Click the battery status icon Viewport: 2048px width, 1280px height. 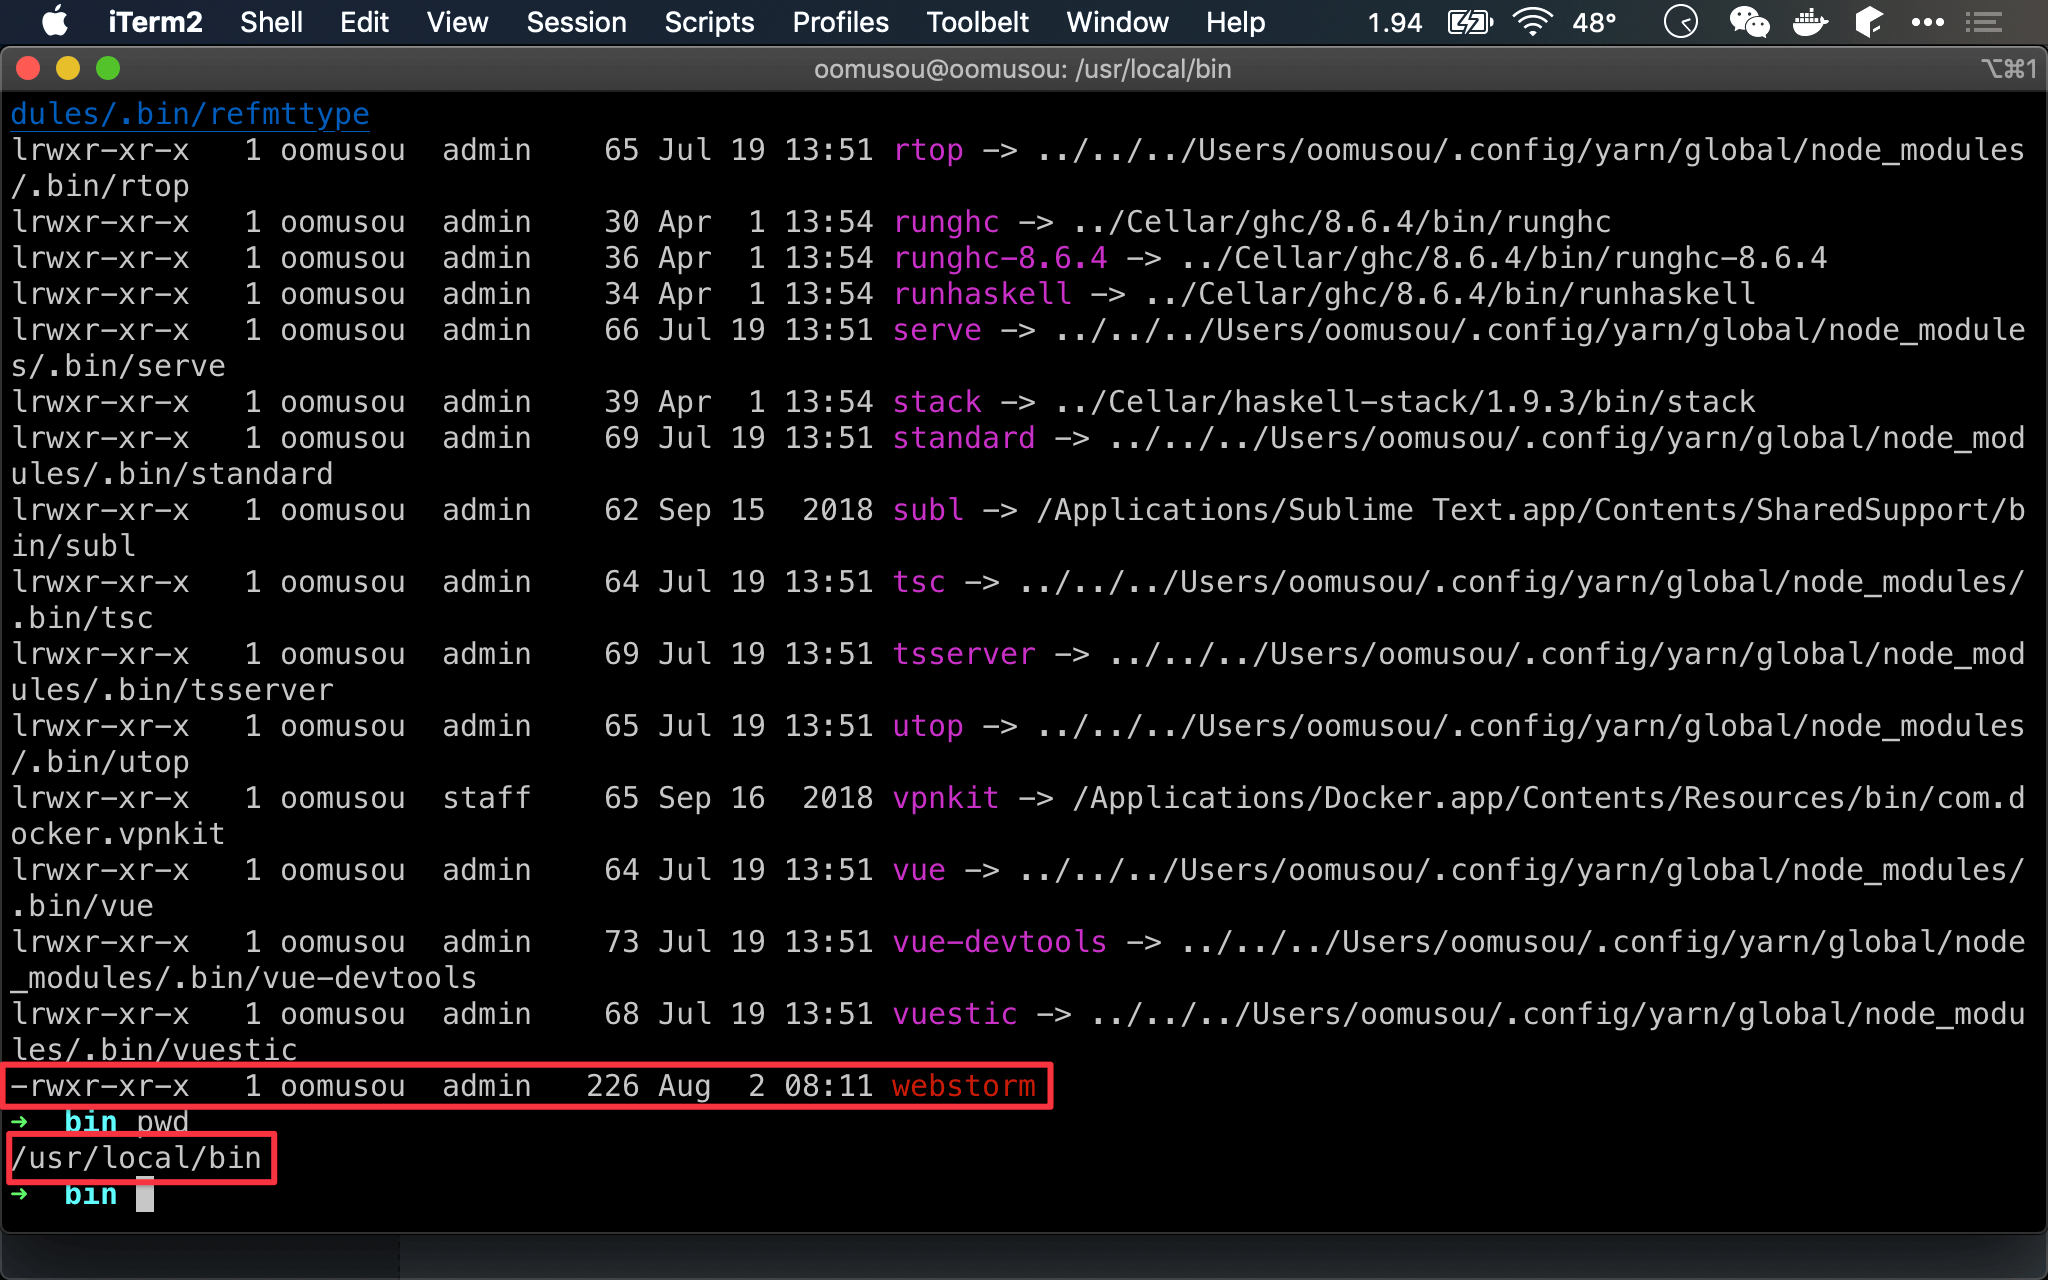[x=1470, y=22]
